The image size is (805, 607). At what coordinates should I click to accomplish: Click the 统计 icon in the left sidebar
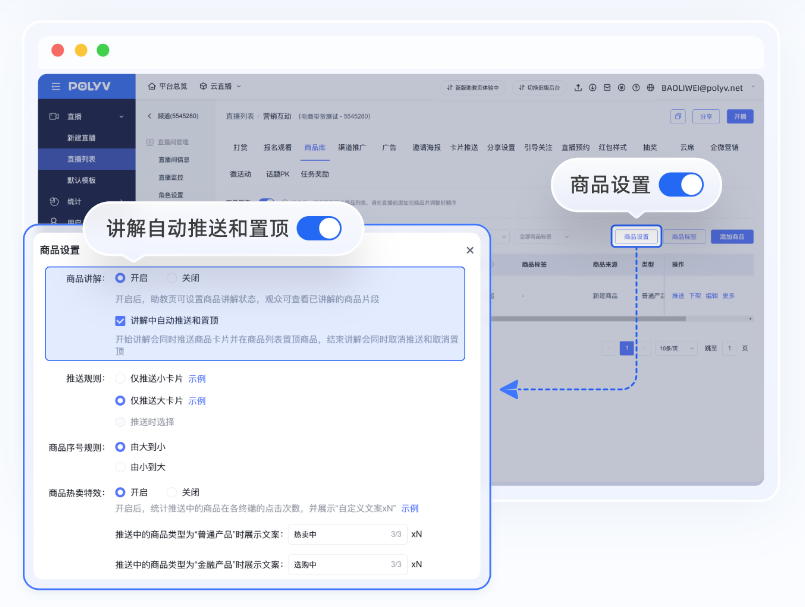pos(55,201)
